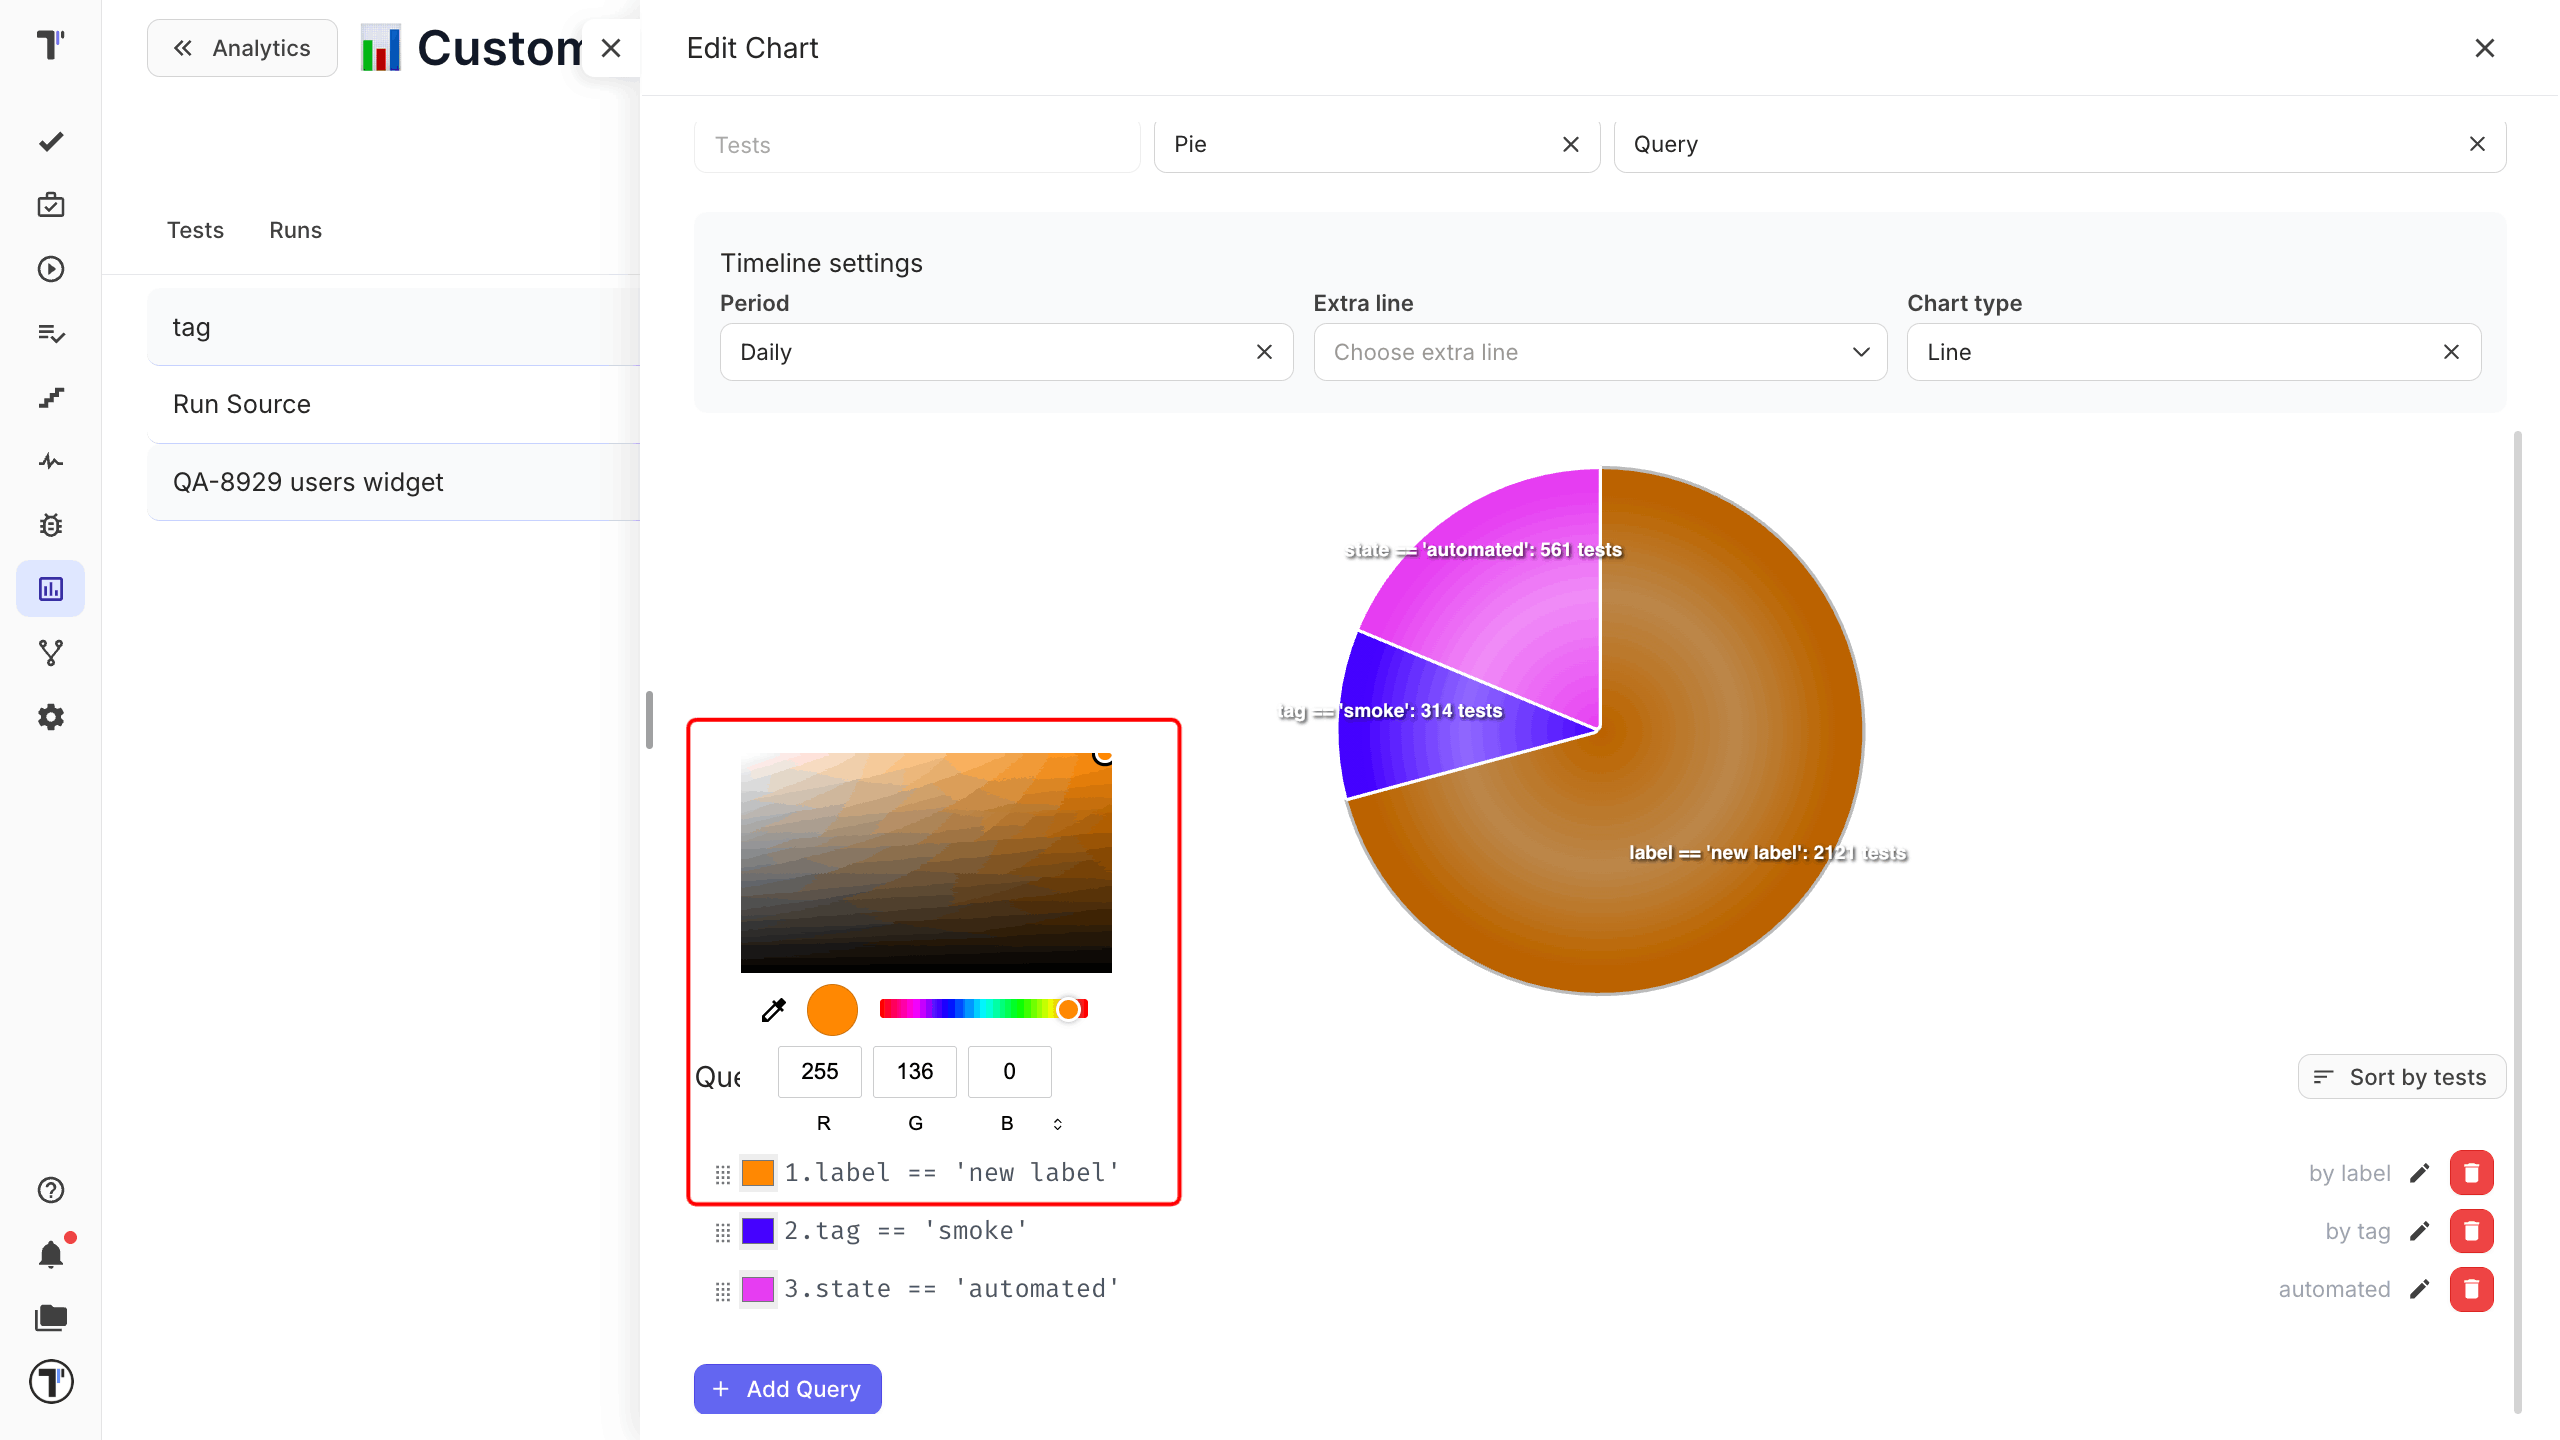Click the Testomat logo at top of sidebar
This screenshot has height=1440, width=2560.
50,45
